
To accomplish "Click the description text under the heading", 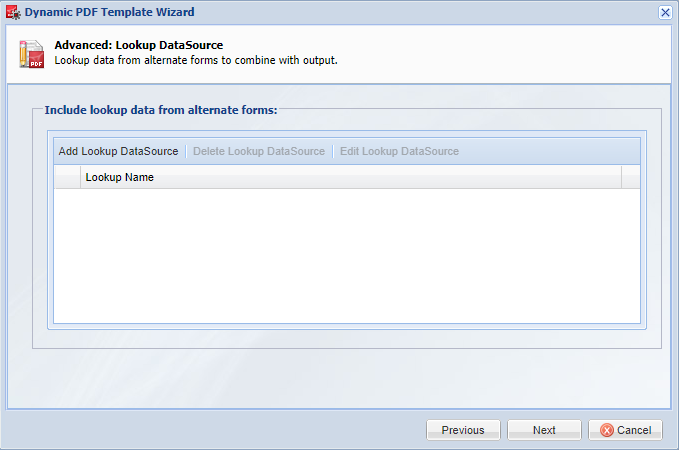I will point(196,60).
